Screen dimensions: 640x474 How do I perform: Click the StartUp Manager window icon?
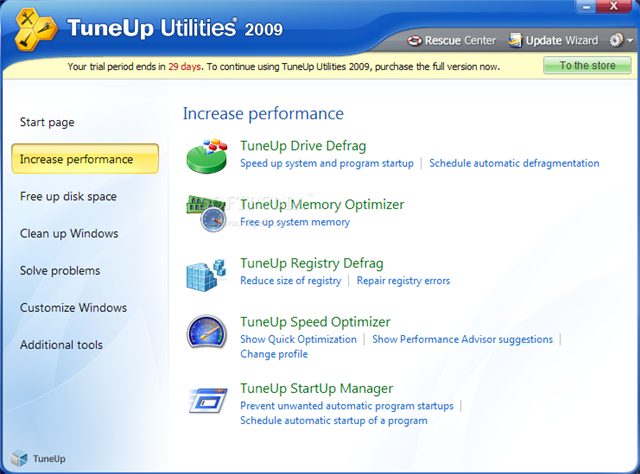point(208,401)
